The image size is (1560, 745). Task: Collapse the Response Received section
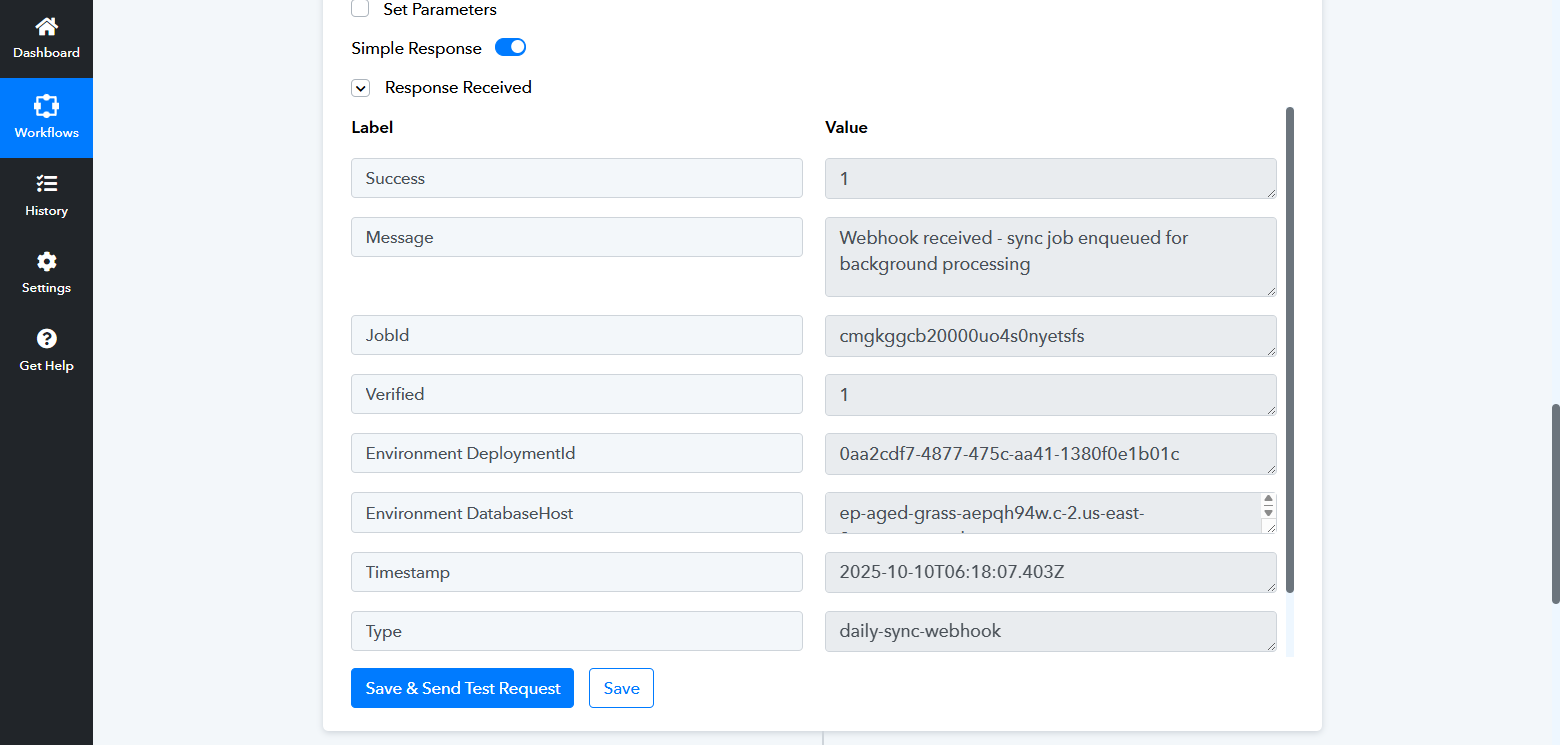tap(360, 88)
